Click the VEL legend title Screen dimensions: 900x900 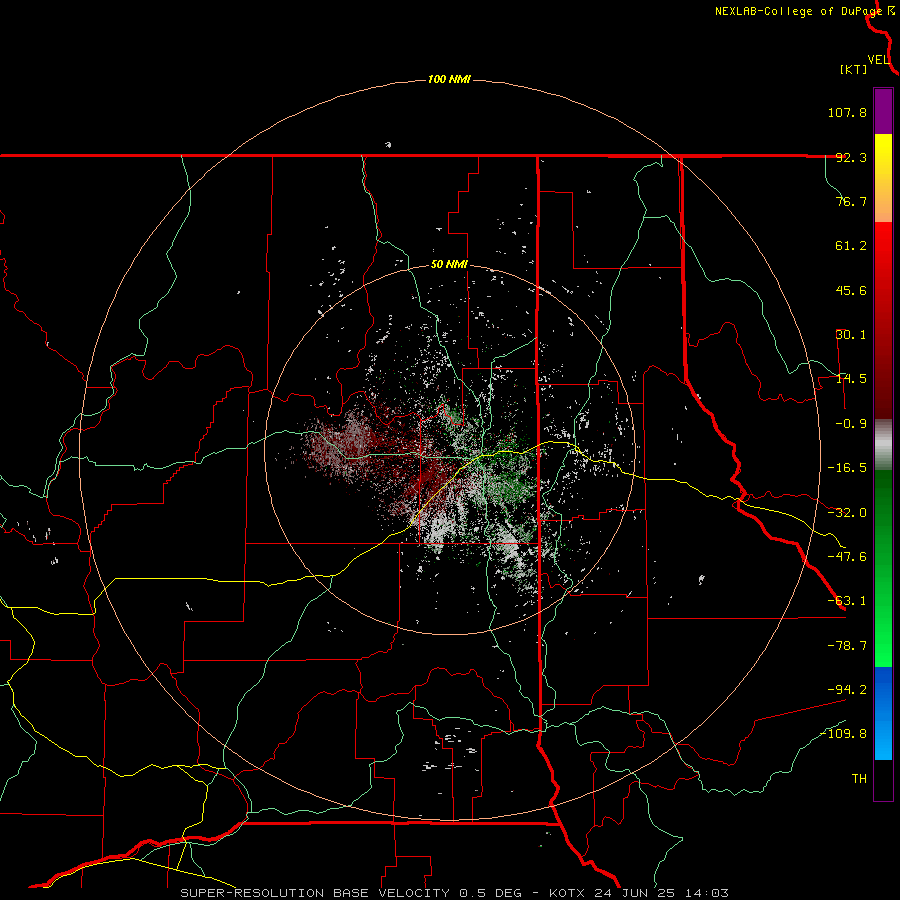pyautogui.click(x=878, y=60)
